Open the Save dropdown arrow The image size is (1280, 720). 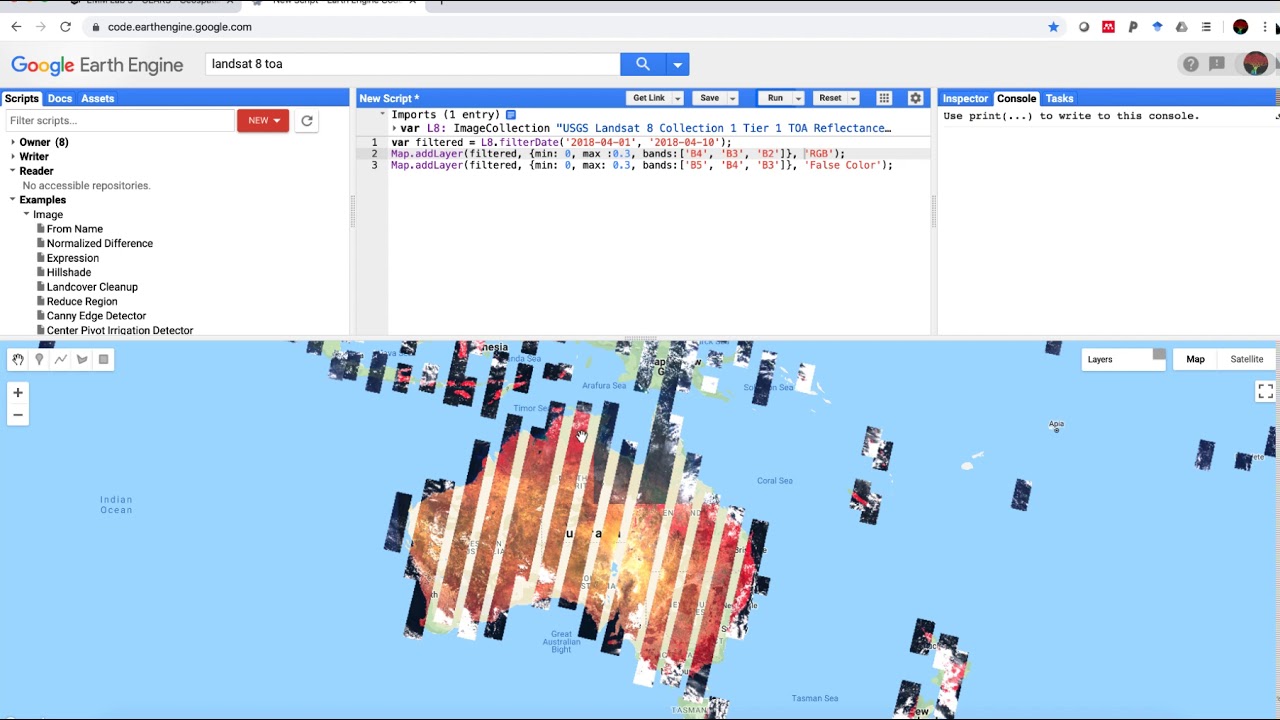(x=732, y=98)
